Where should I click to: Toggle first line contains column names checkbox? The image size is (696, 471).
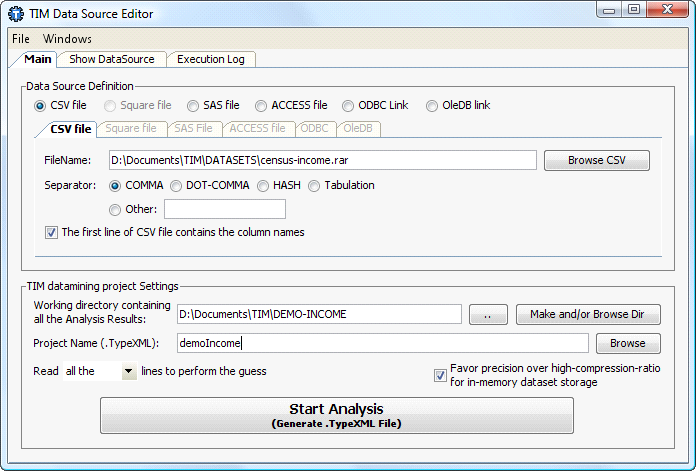point(51,233)
